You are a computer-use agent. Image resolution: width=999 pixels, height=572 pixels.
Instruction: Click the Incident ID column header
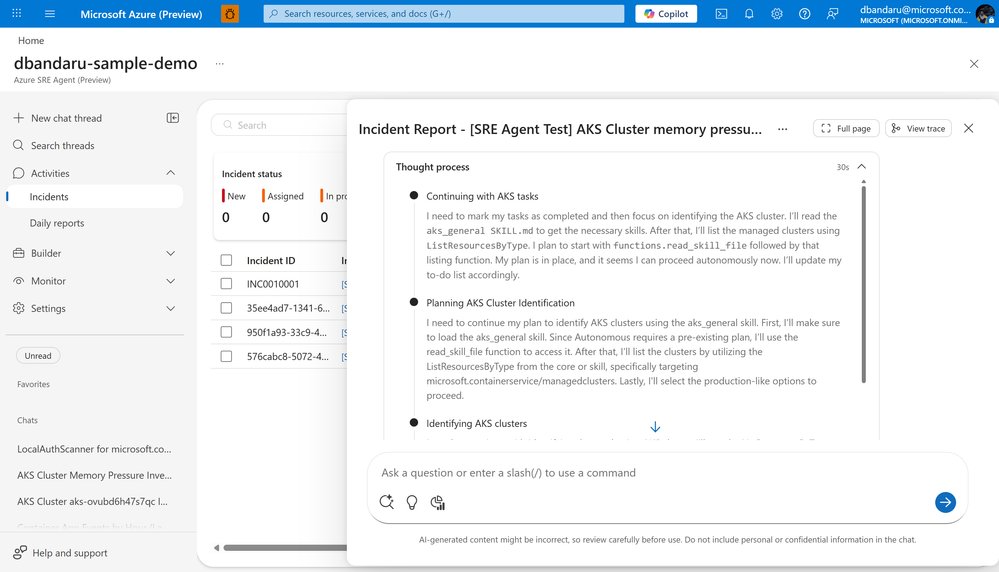click(271, 261)
